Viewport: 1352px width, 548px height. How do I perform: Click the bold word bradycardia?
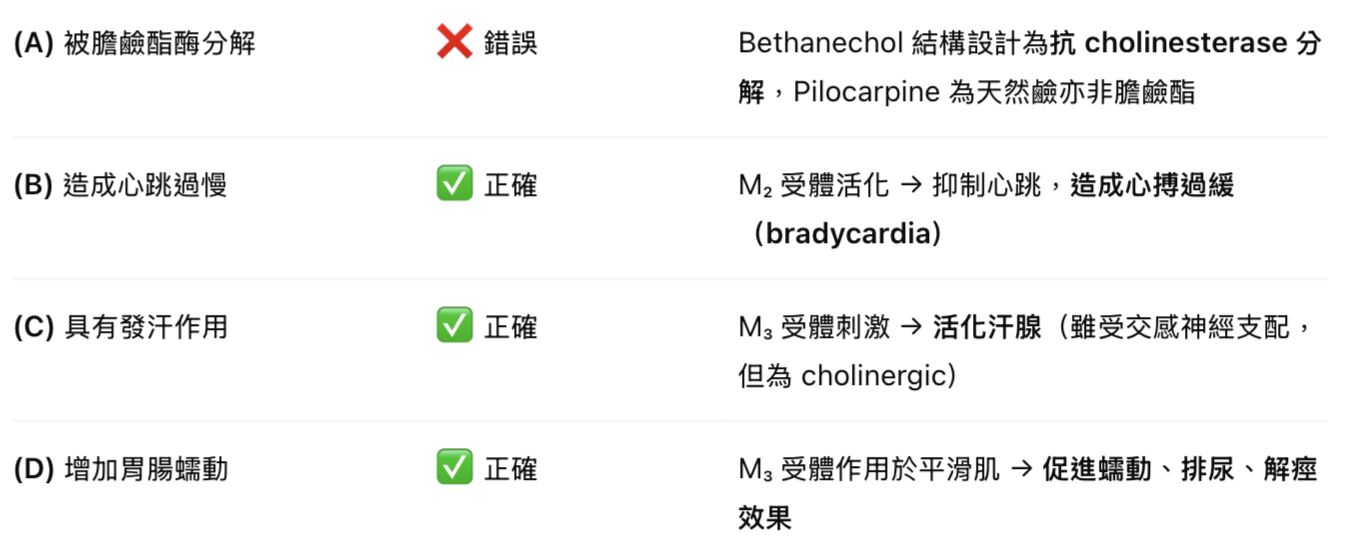click(846, 235)
